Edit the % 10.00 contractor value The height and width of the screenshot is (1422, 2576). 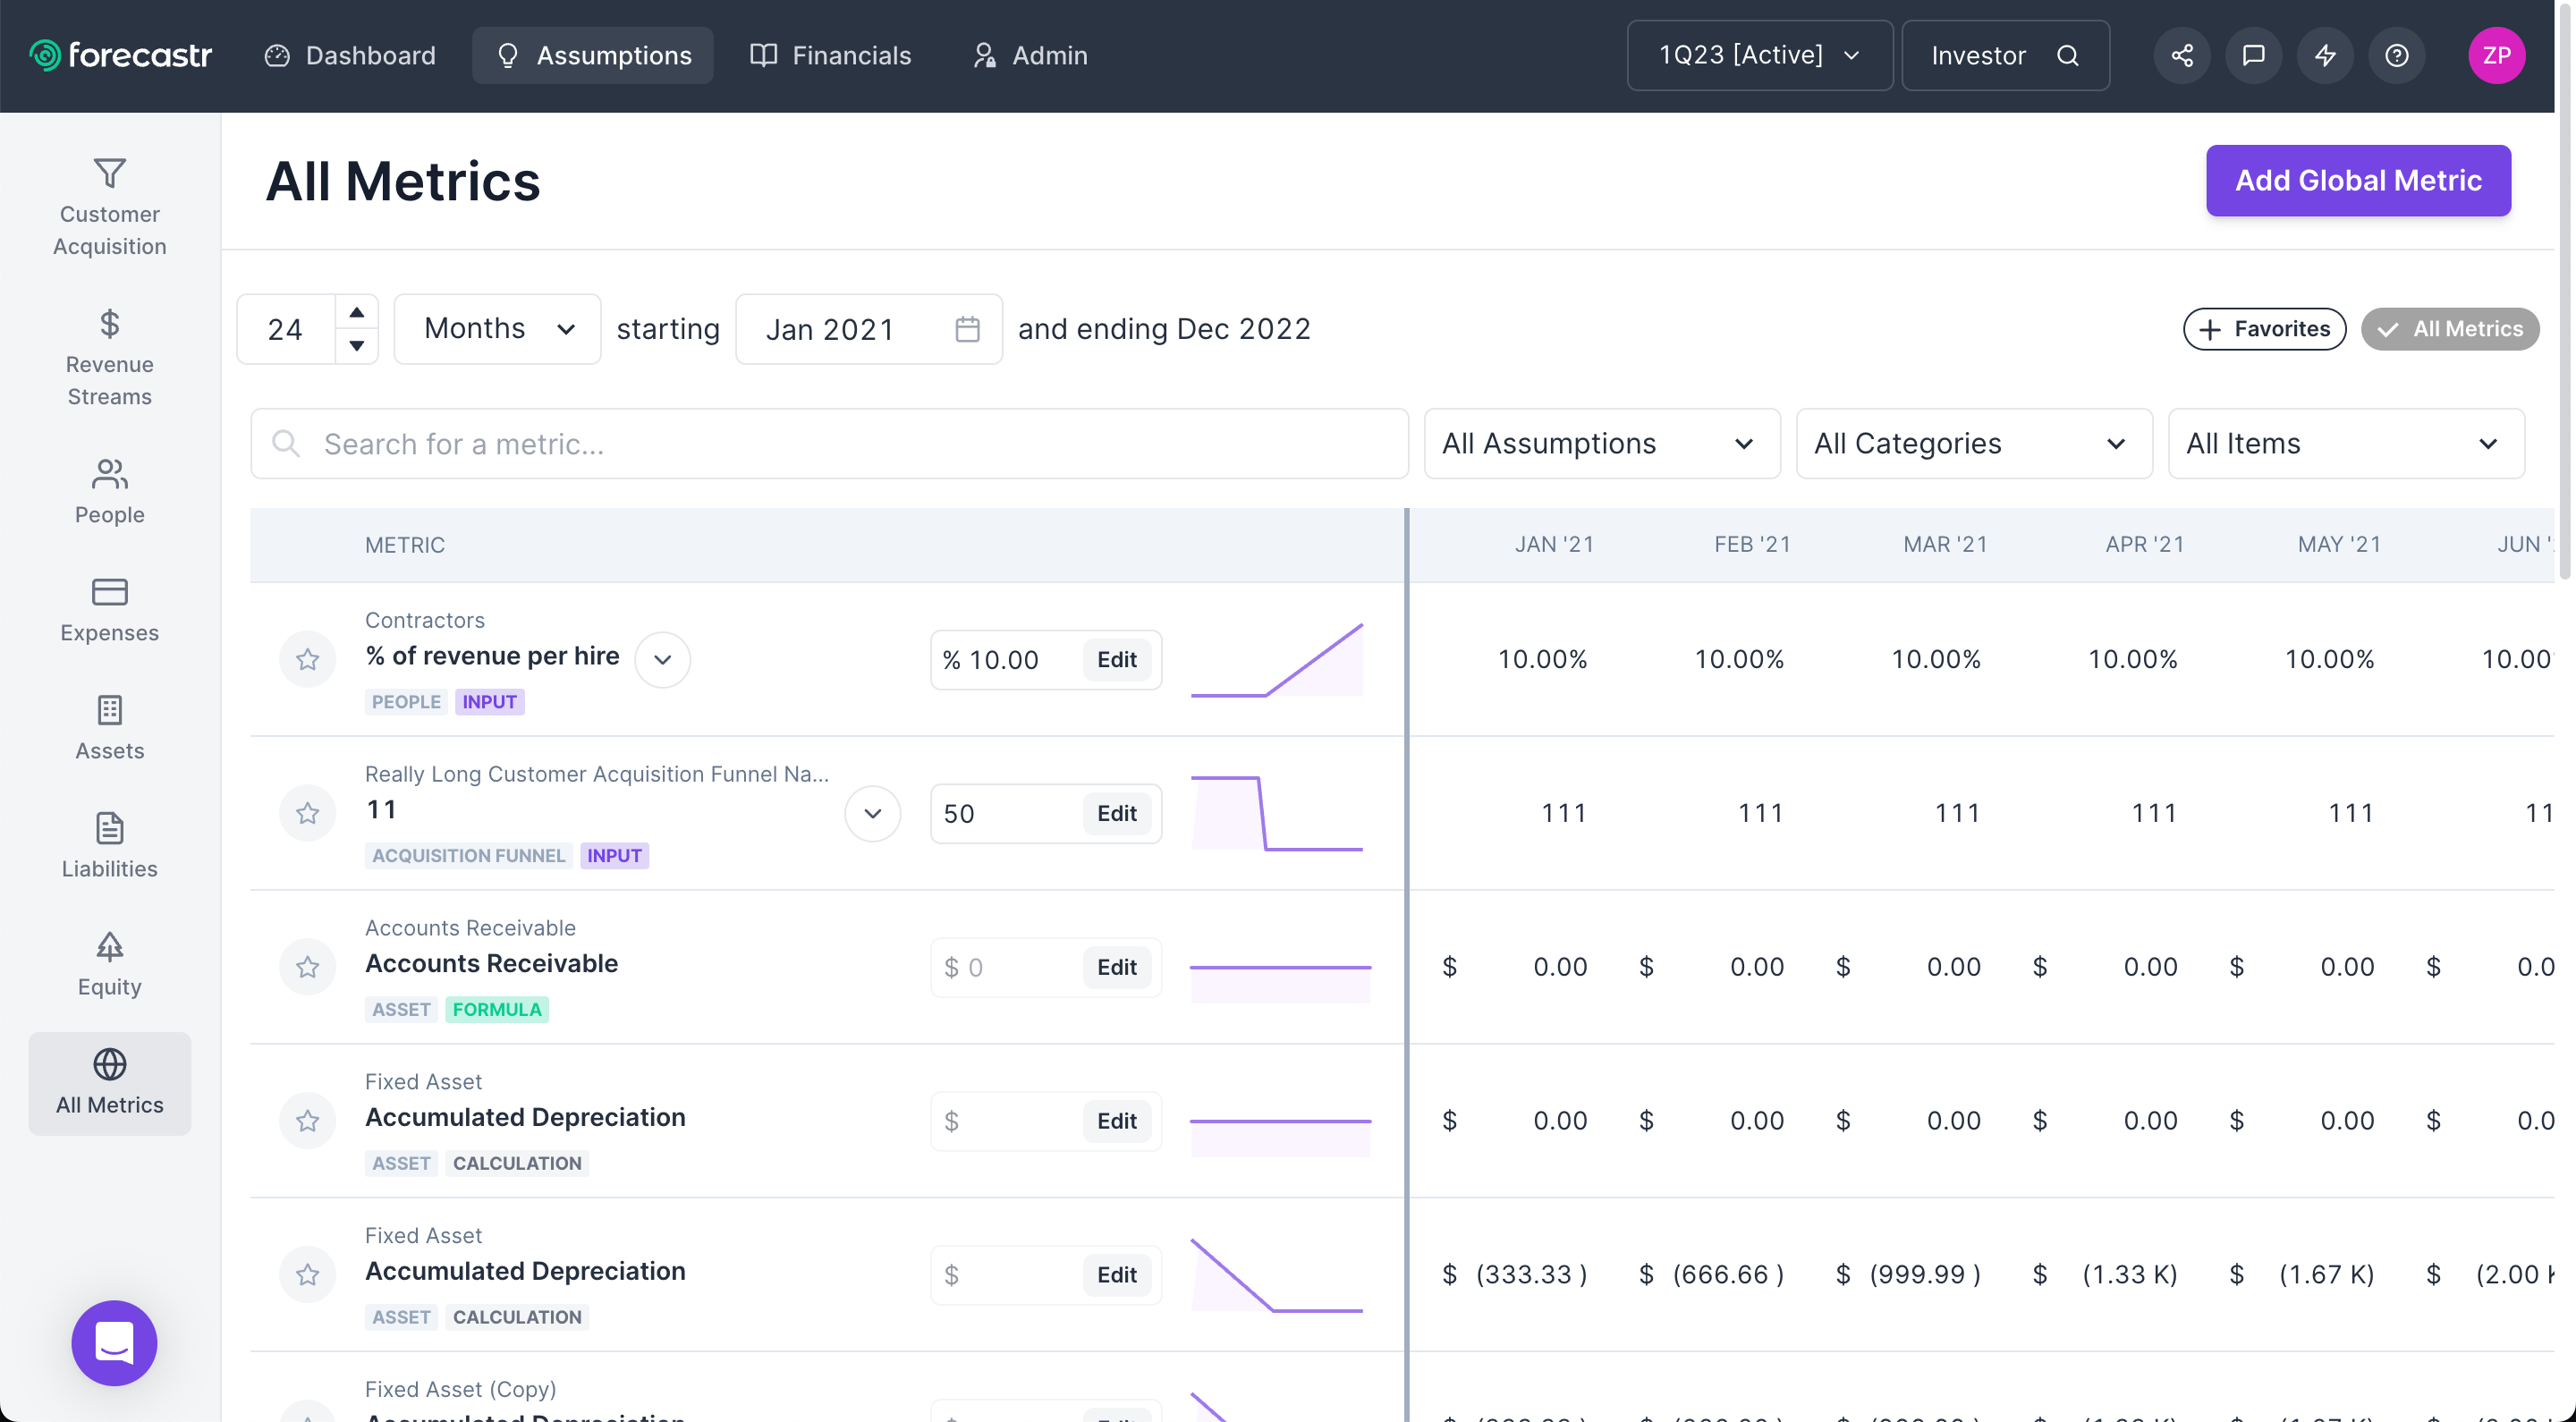click(x=1117, y=659)
